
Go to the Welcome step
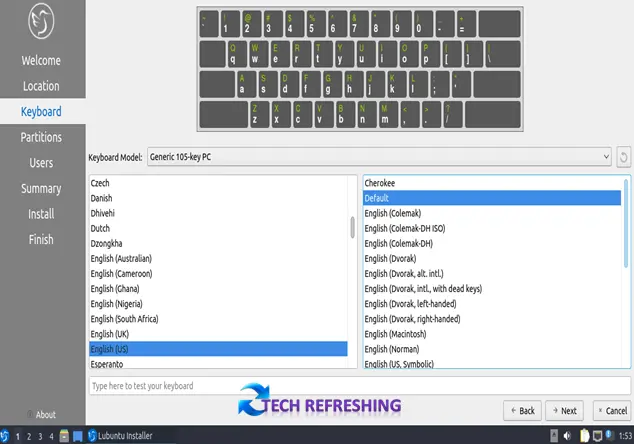click(x=41, y=60)
